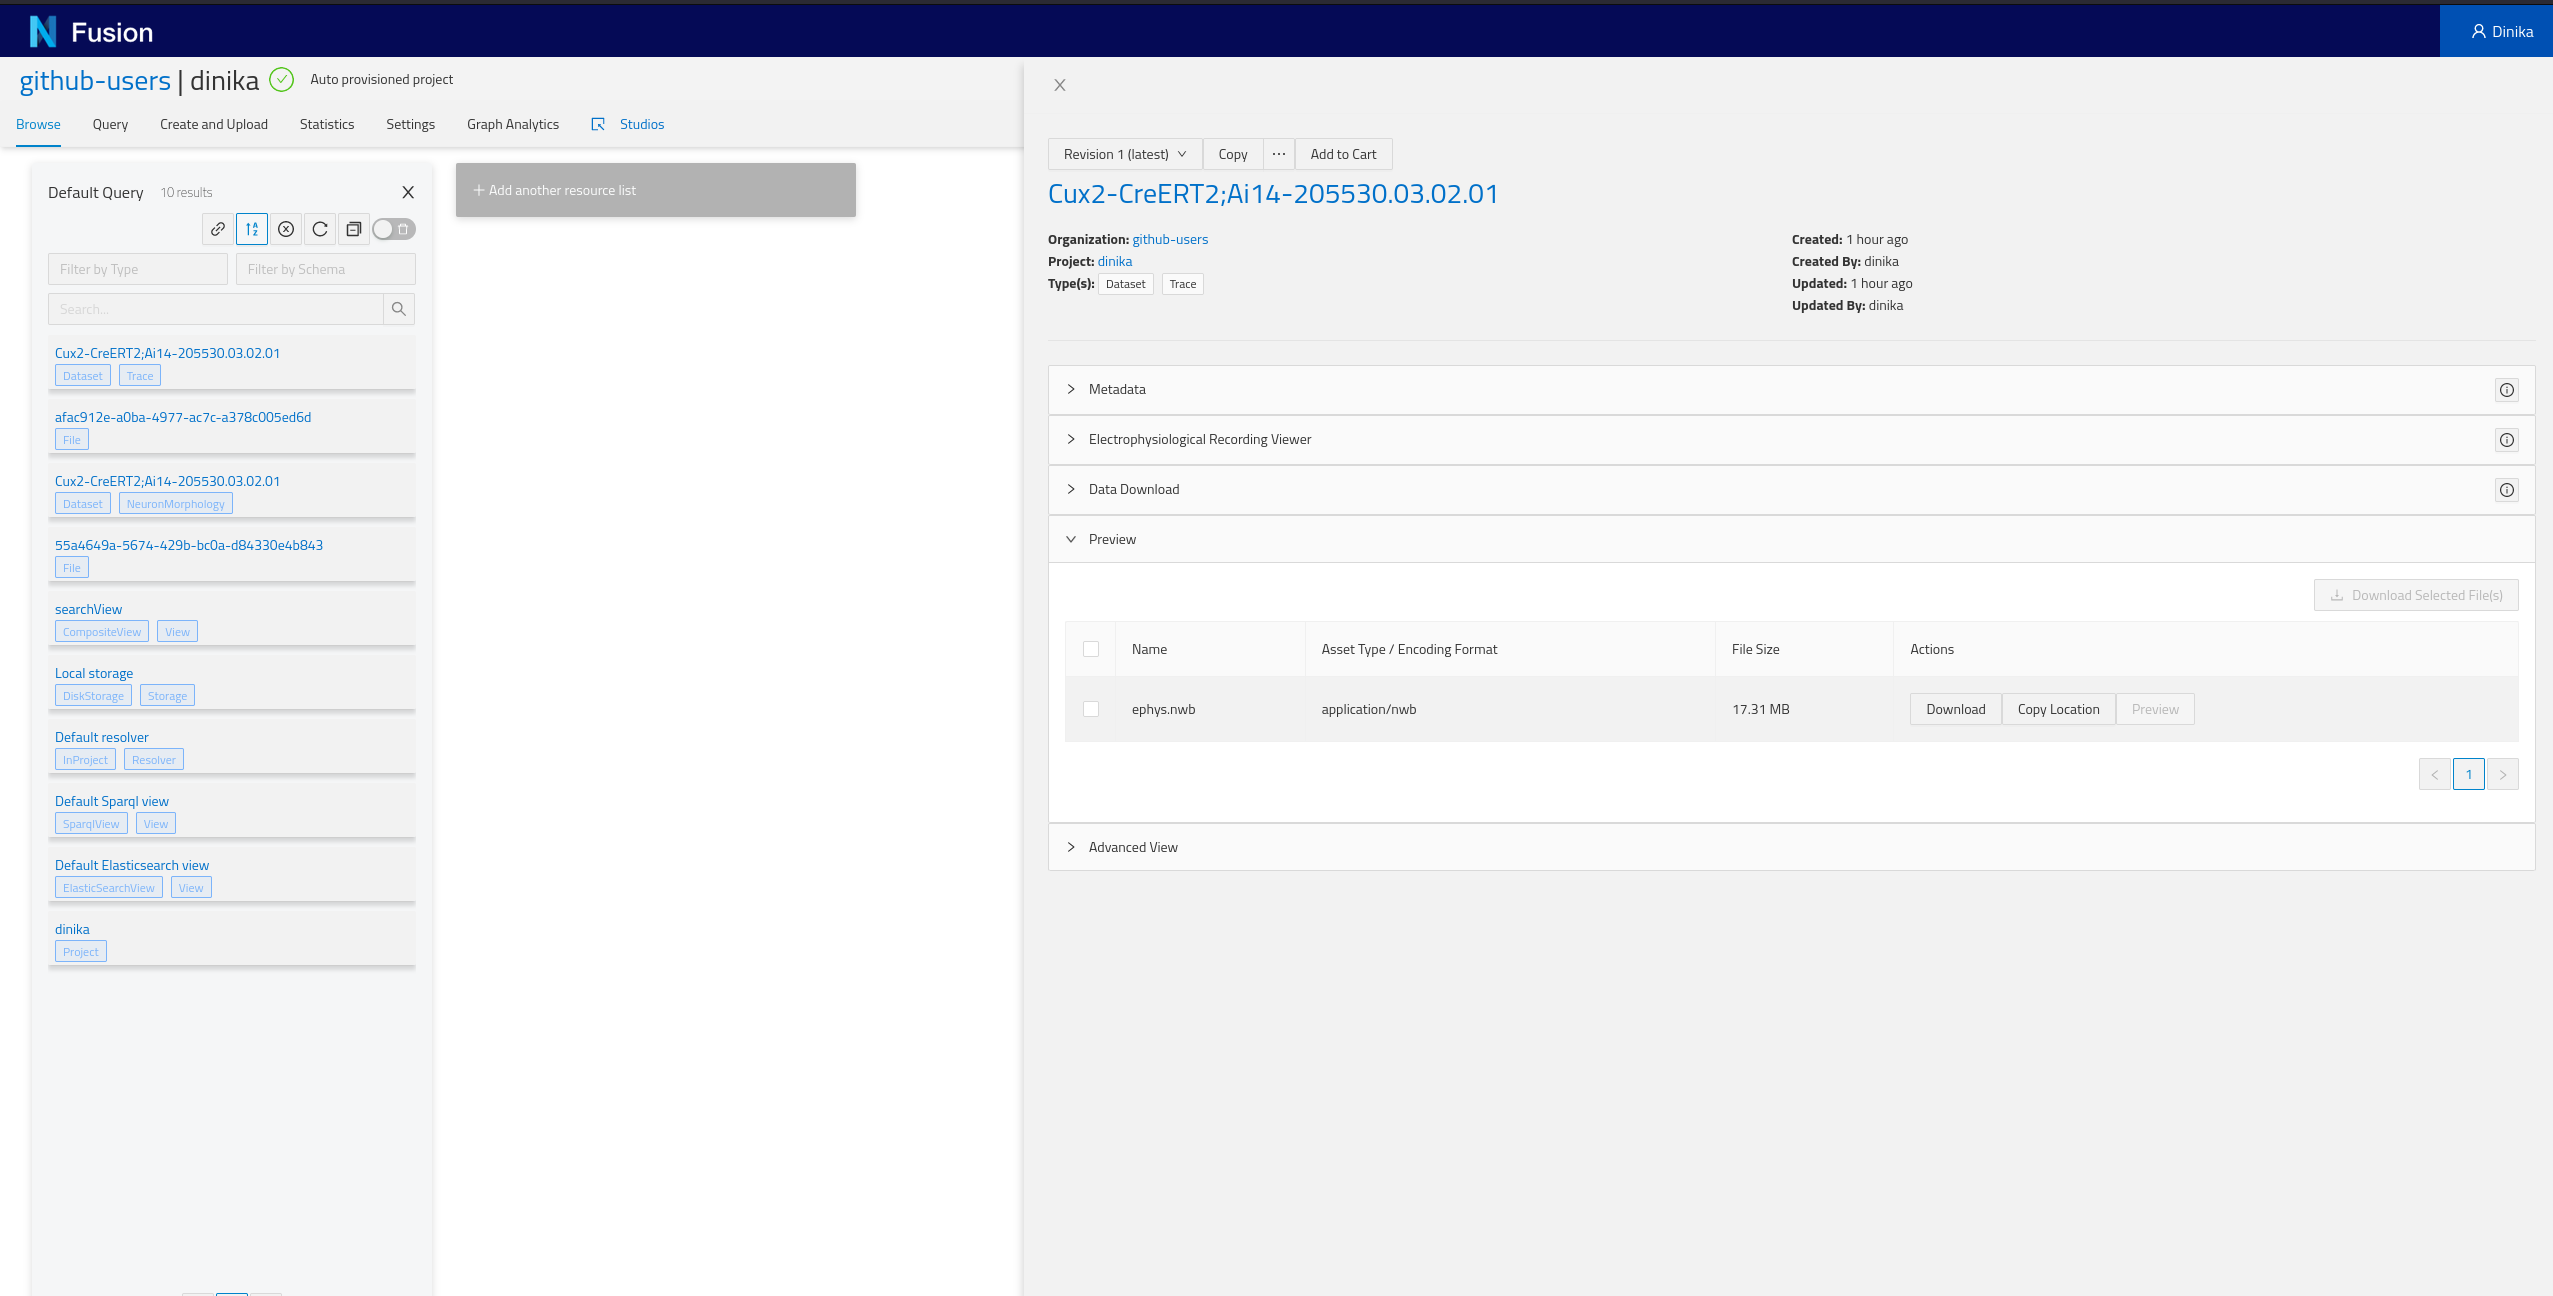Open the Studios link
Viewport: 2553px width, 1296px height.
(x=628, y=124)
